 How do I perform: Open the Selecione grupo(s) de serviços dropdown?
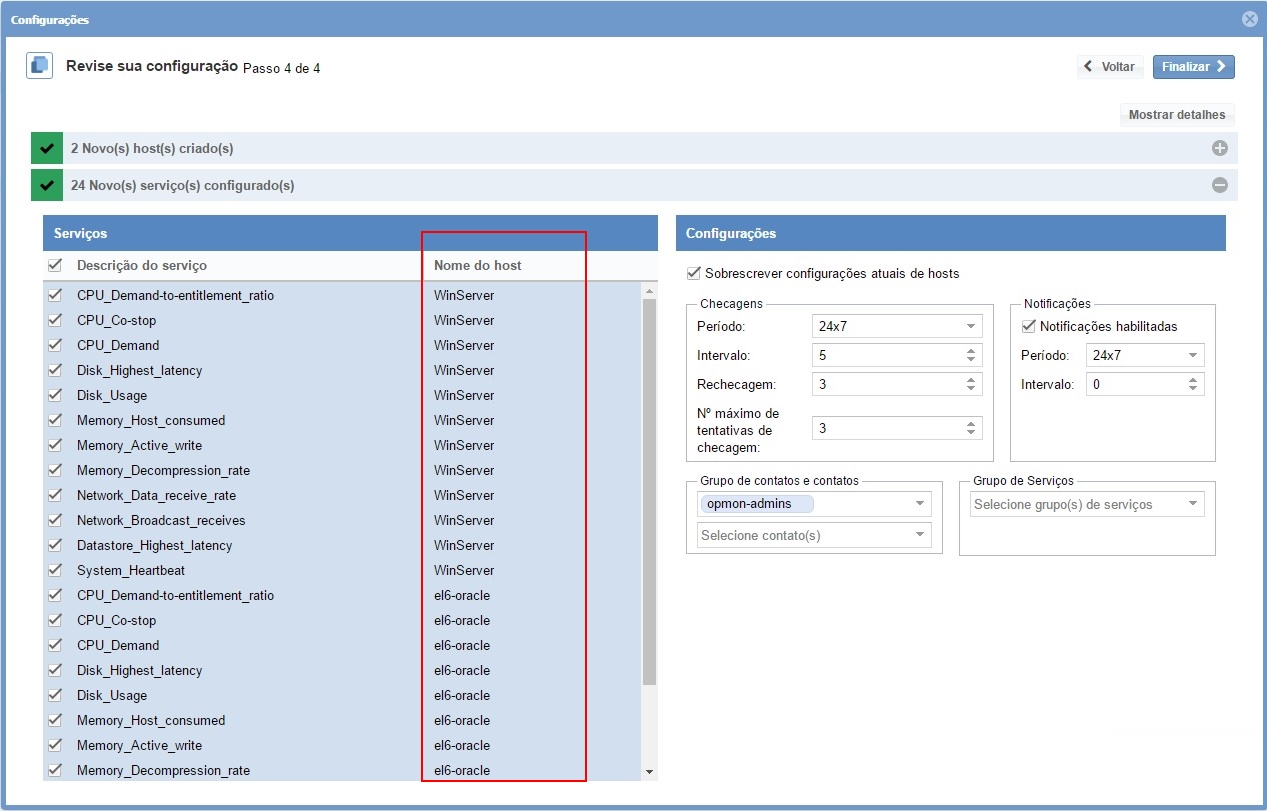(x=1087, y=504)
